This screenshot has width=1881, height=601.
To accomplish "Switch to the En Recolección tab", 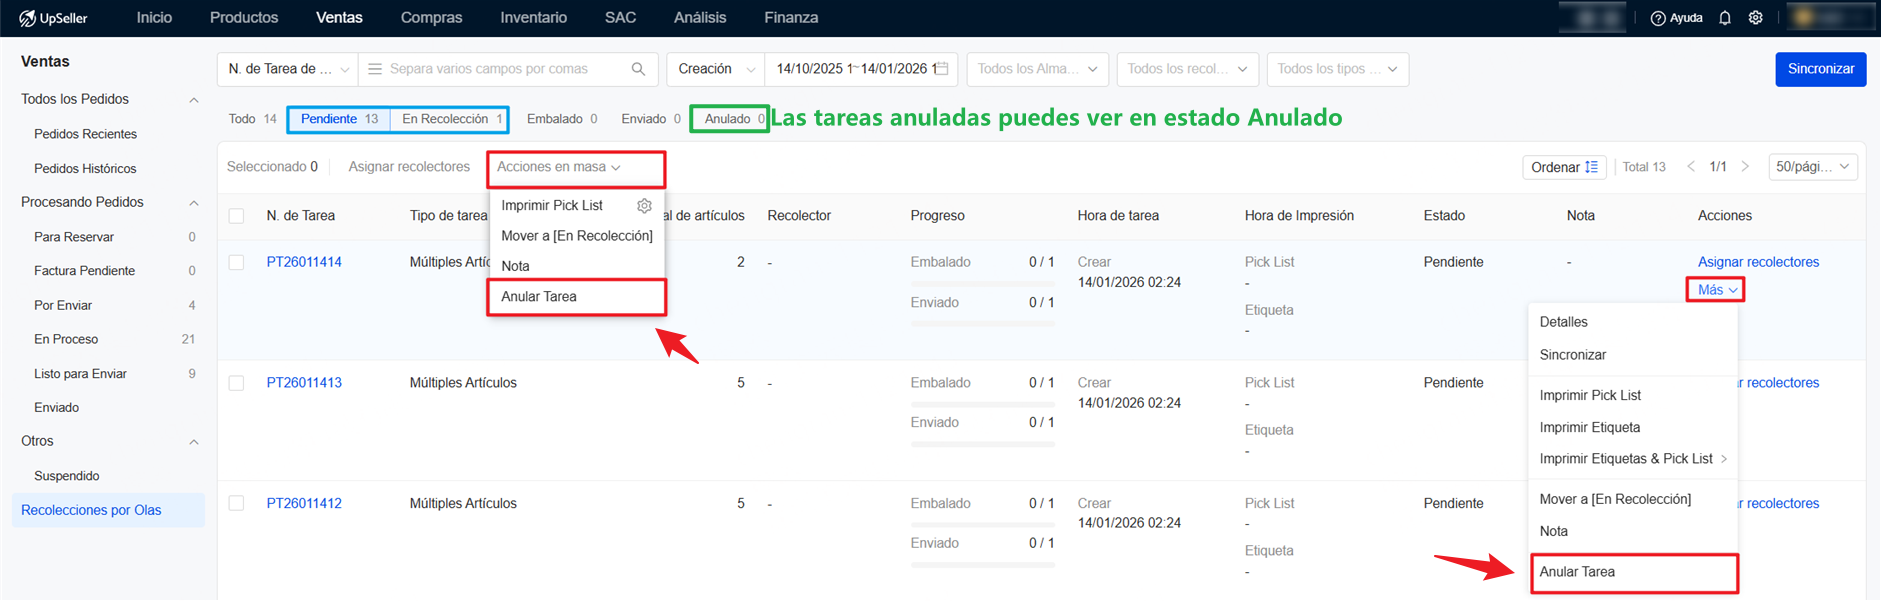I will point(451,119).
